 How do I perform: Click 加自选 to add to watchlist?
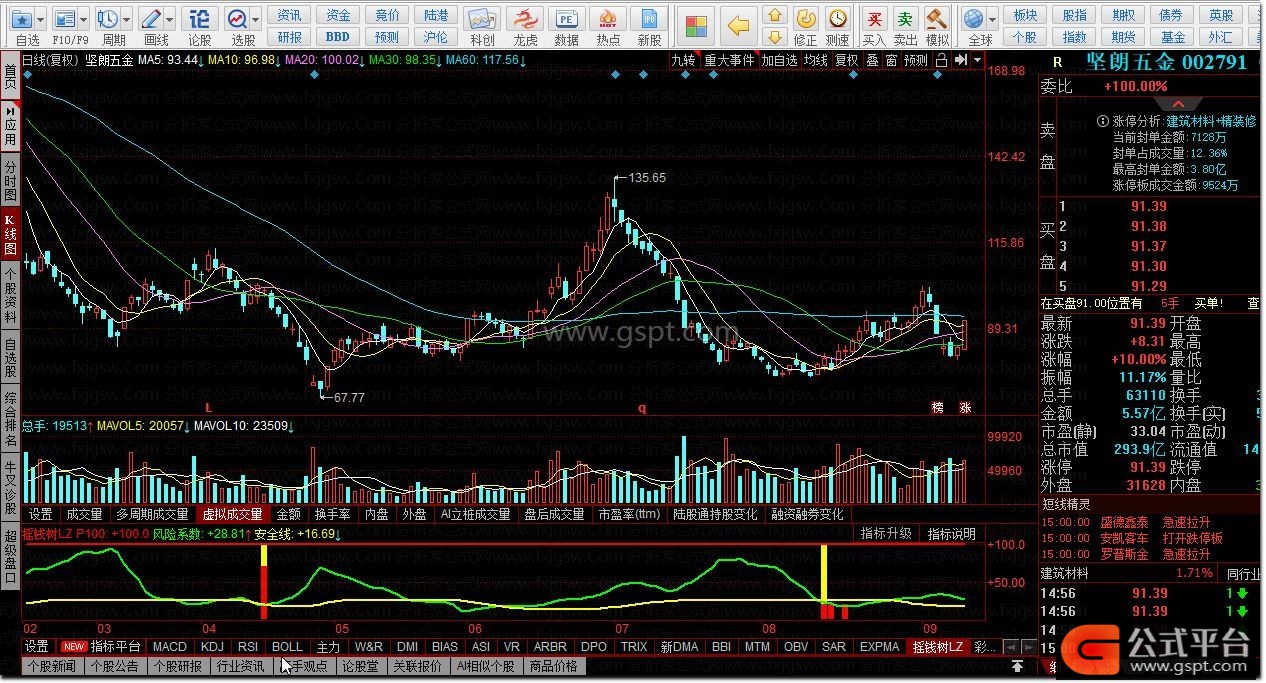779,60
